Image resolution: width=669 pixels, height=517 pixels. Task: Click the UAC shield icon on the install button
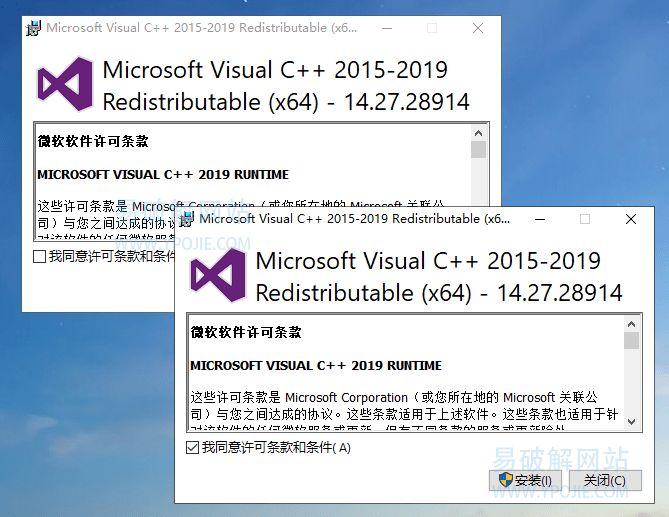tap(506, 480)
